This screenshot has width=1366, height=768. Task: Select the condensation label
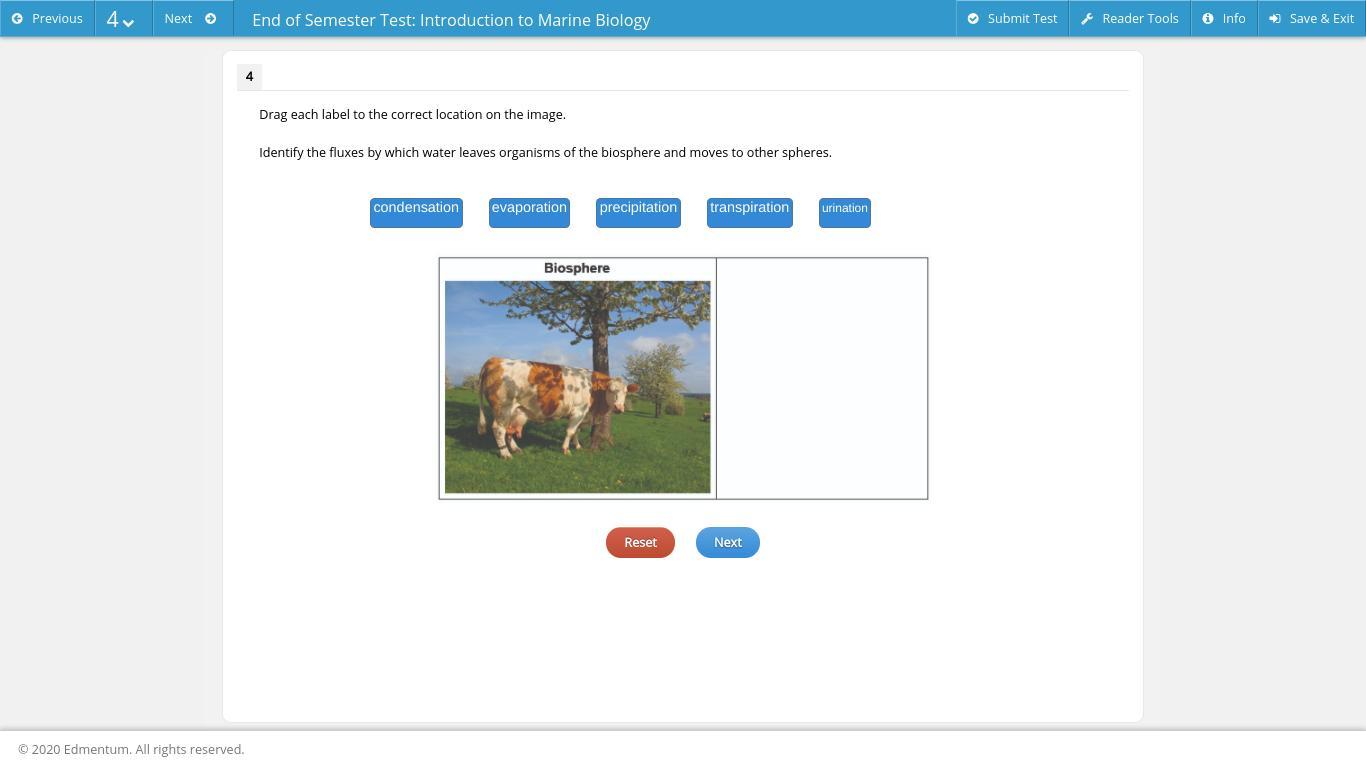coord(416,212)
